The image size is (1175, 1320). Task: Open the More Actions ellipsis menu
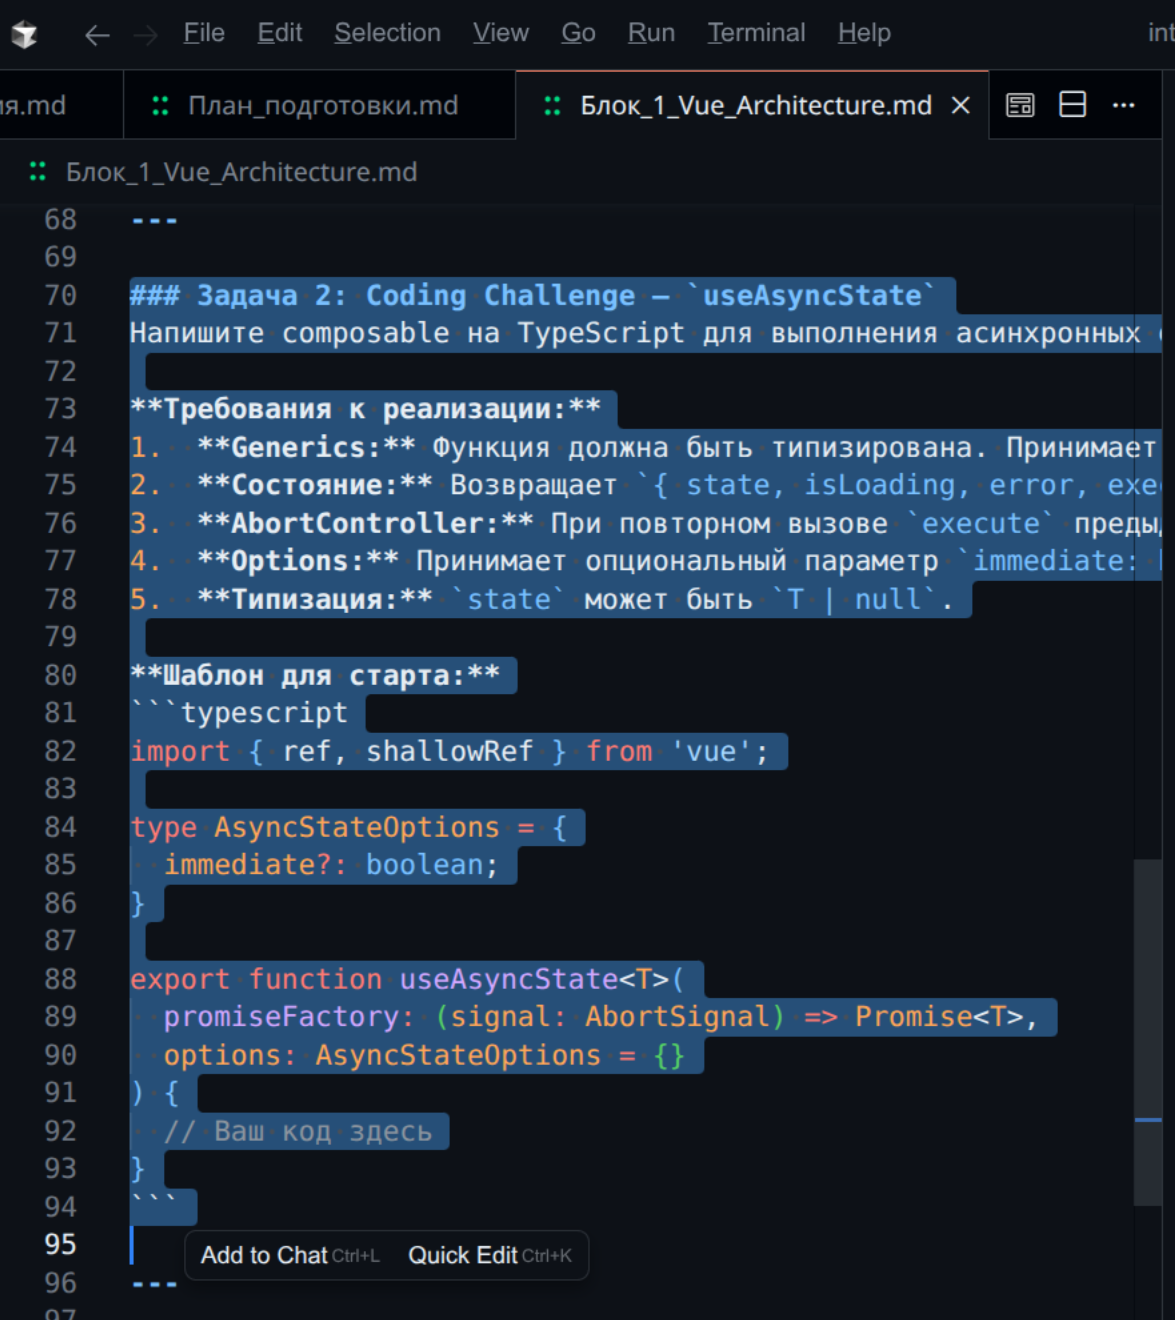tap(1124, 105)
